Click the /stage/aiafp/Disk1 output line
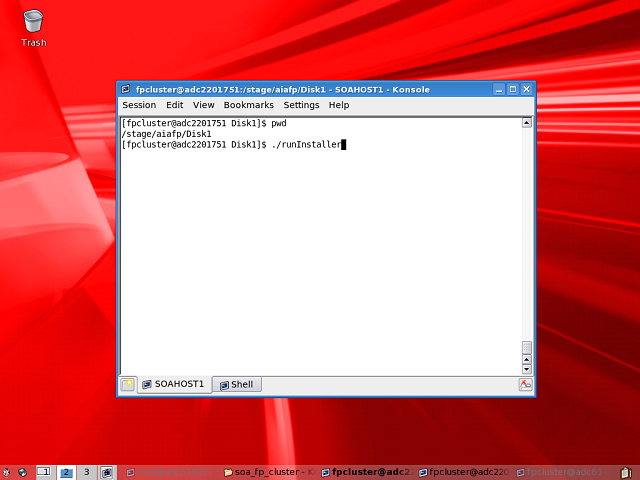Screen dimensions: 640x480 167,134
